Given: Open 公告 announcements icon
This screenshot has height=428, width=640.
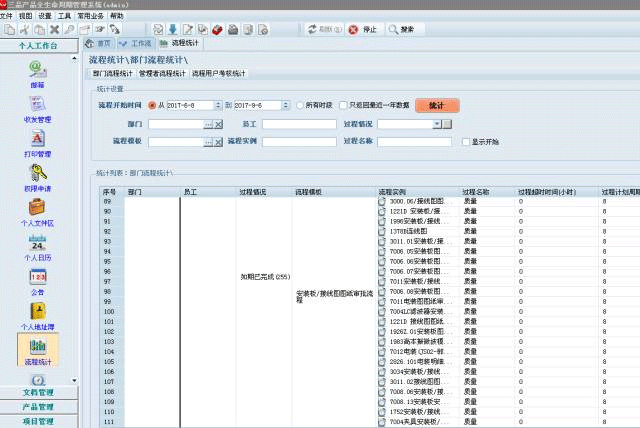Looking at the screenshot, I should pos(37,278).
